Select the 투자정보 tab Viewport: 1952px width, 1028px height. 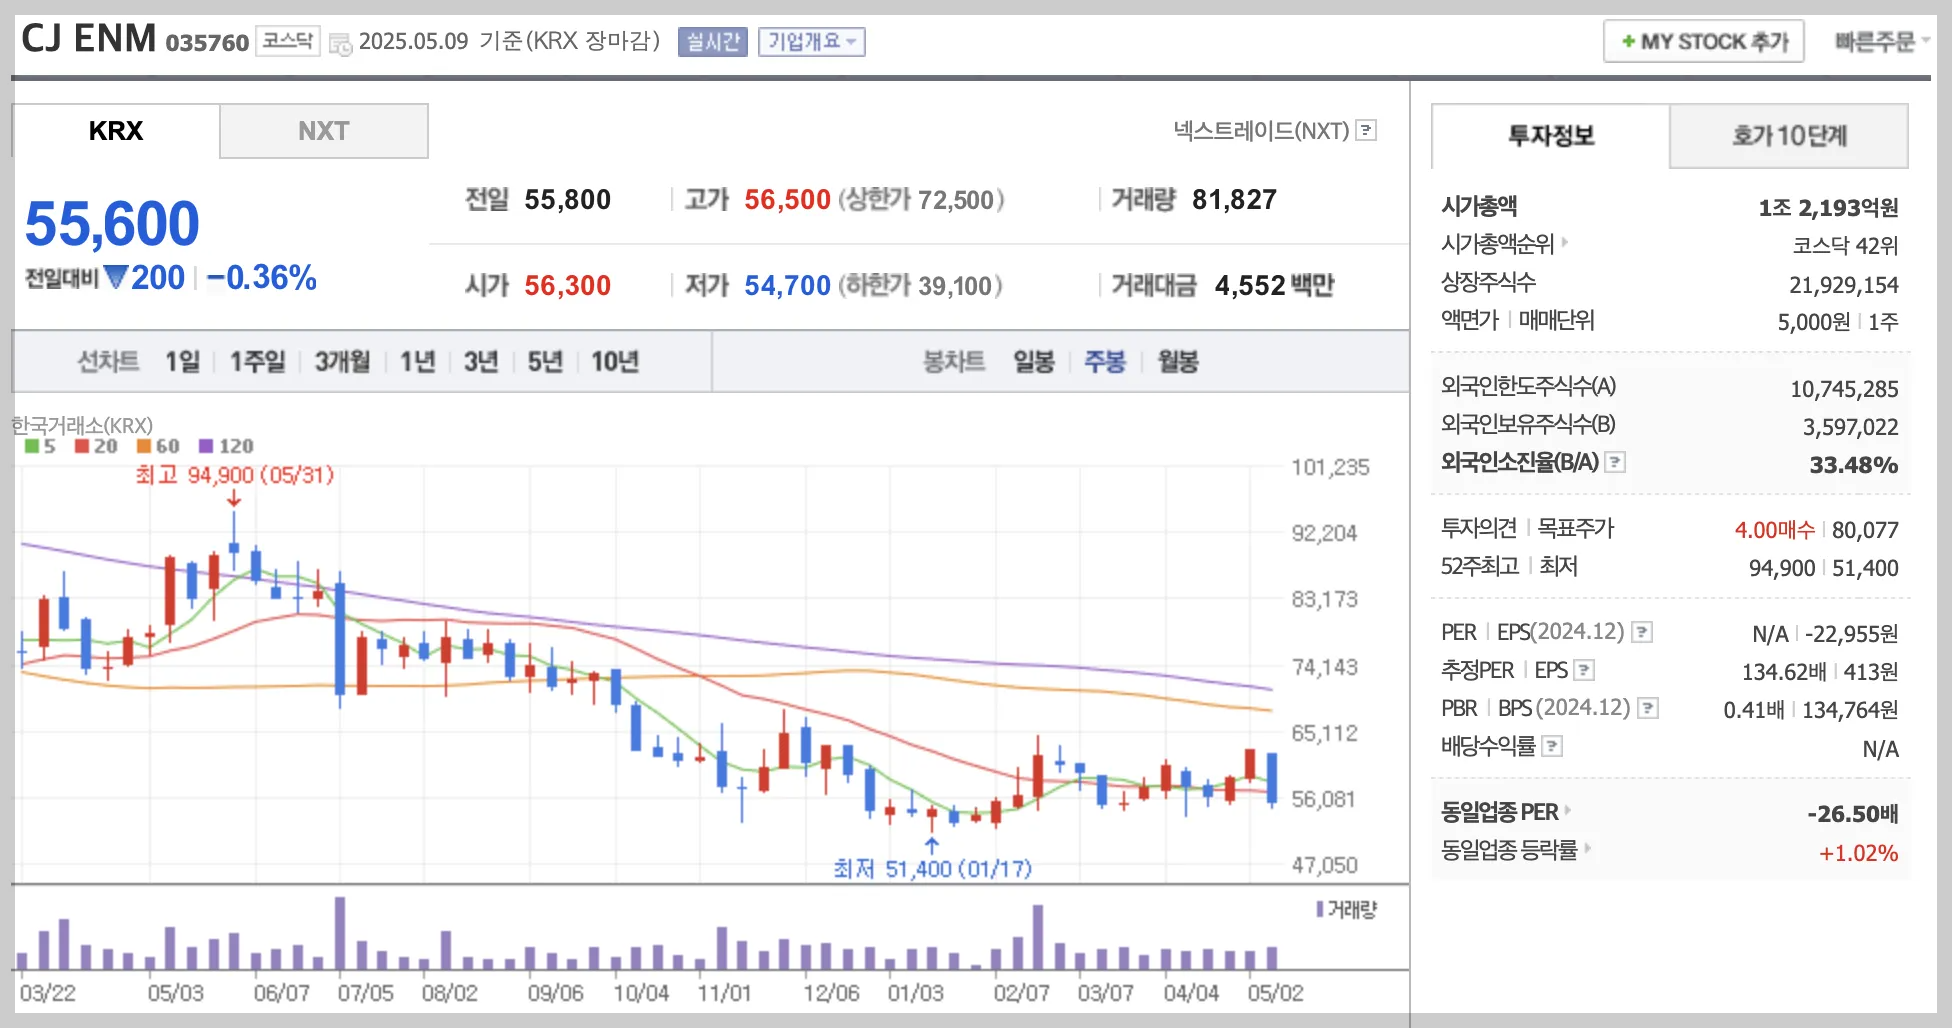click(1551, 136)
